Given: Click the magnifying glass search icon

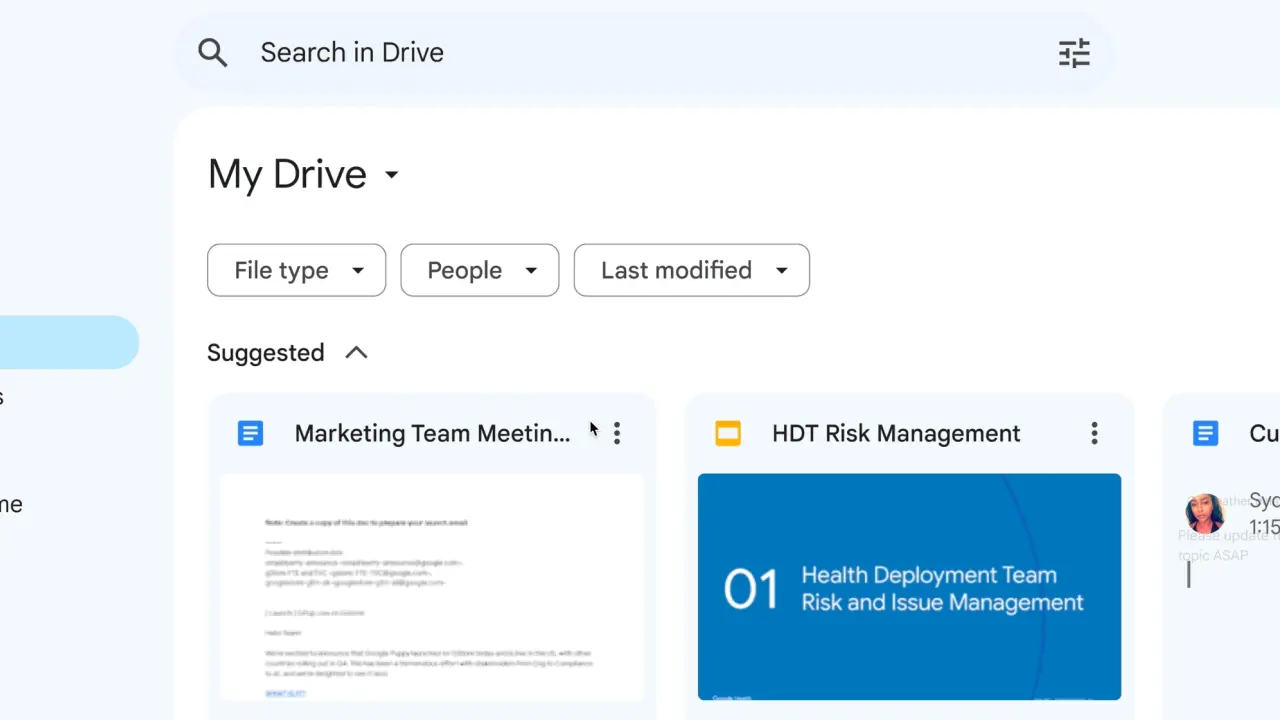Looking at the screenshot, I should 212,53.
